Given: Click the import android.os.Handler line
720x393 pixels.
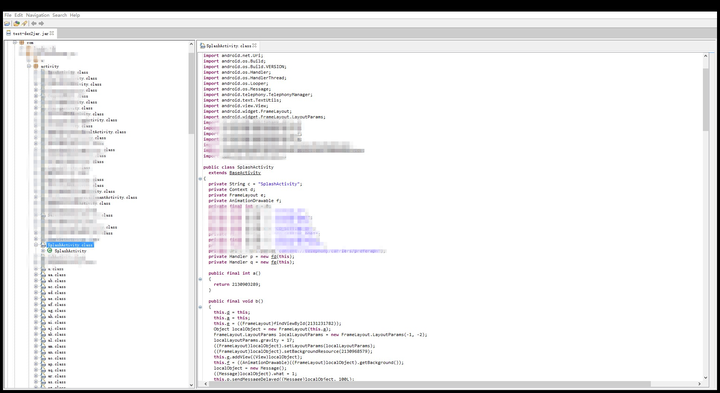Looking at the screenshot, I should [x=237, y=72].
